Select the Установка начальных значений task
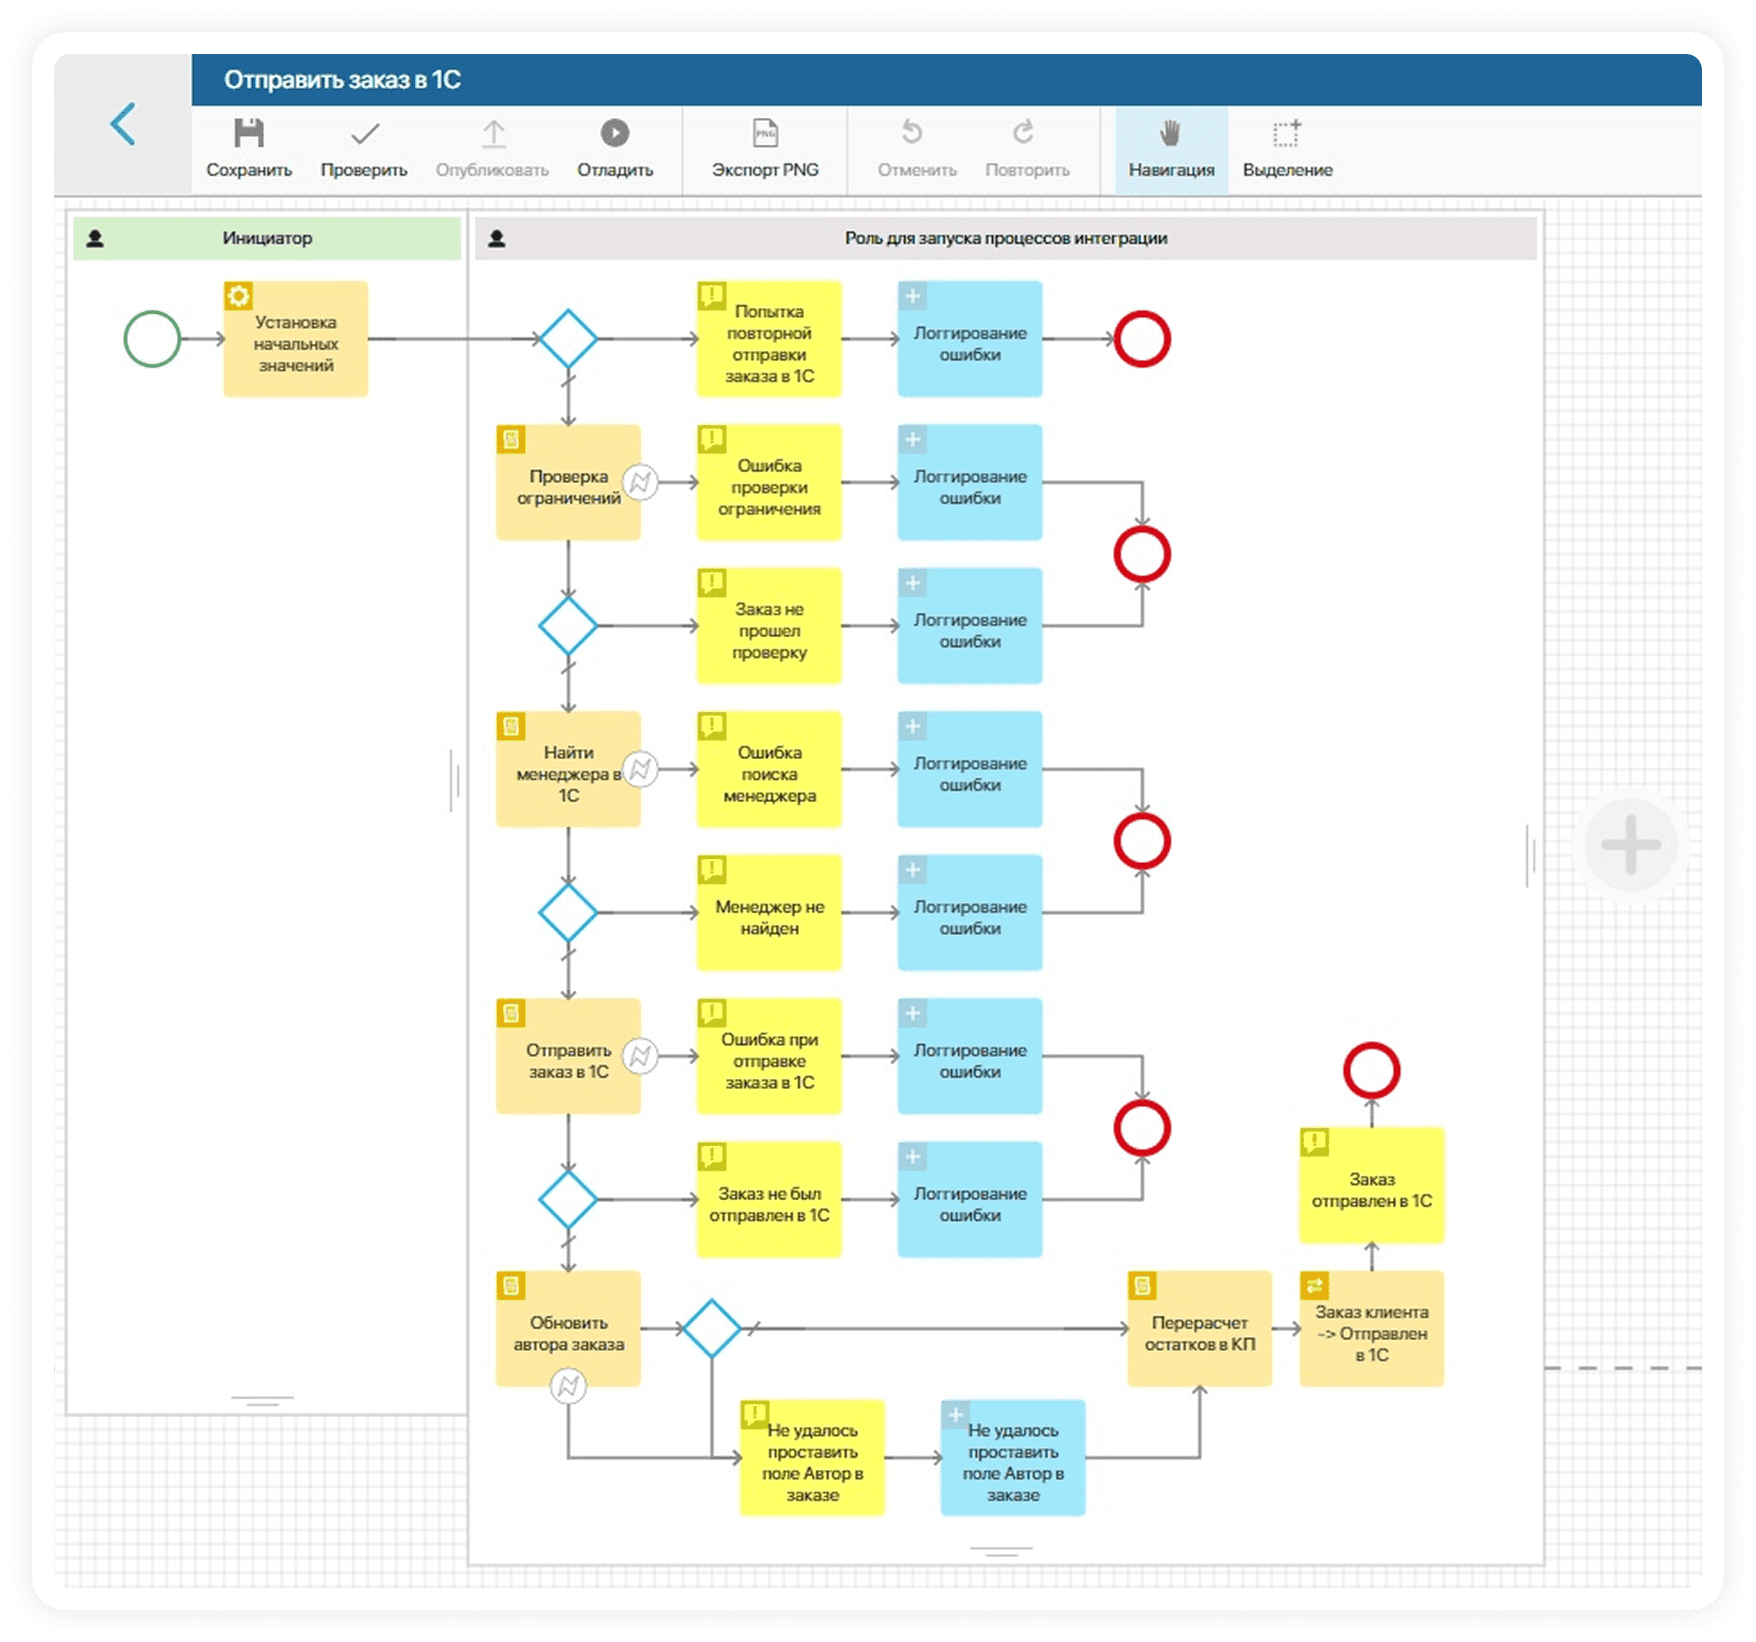This screenshot has width=1756, height=1642. coord(296,340)
